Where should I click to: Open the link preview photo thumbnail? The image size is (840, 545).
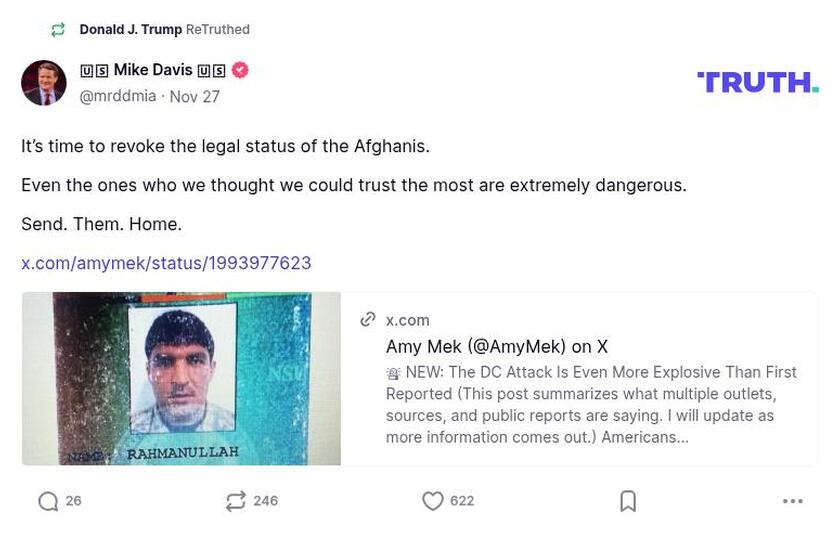(181, 378)
